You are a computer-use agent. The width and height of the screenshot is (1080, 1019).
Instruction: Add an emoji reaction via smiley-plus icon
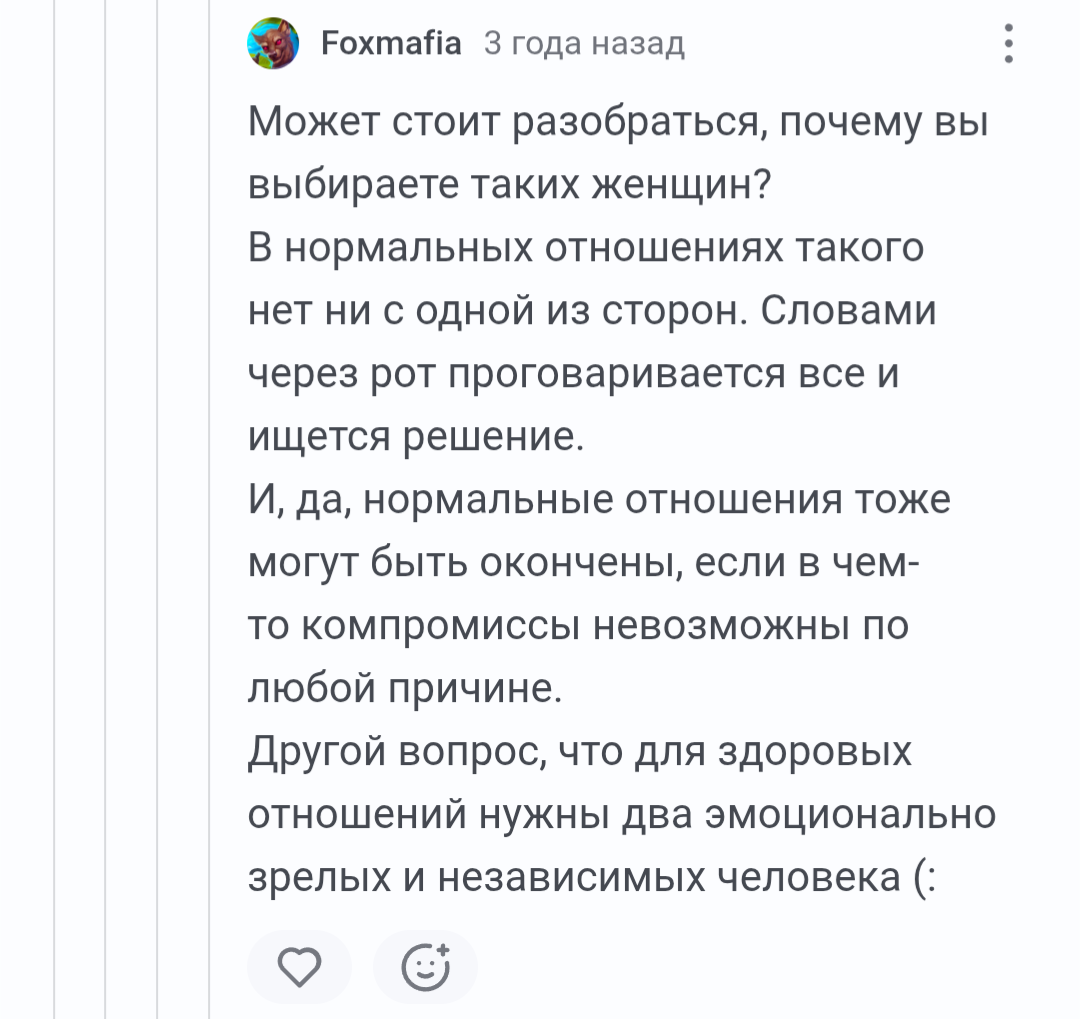tap(426, 967)
